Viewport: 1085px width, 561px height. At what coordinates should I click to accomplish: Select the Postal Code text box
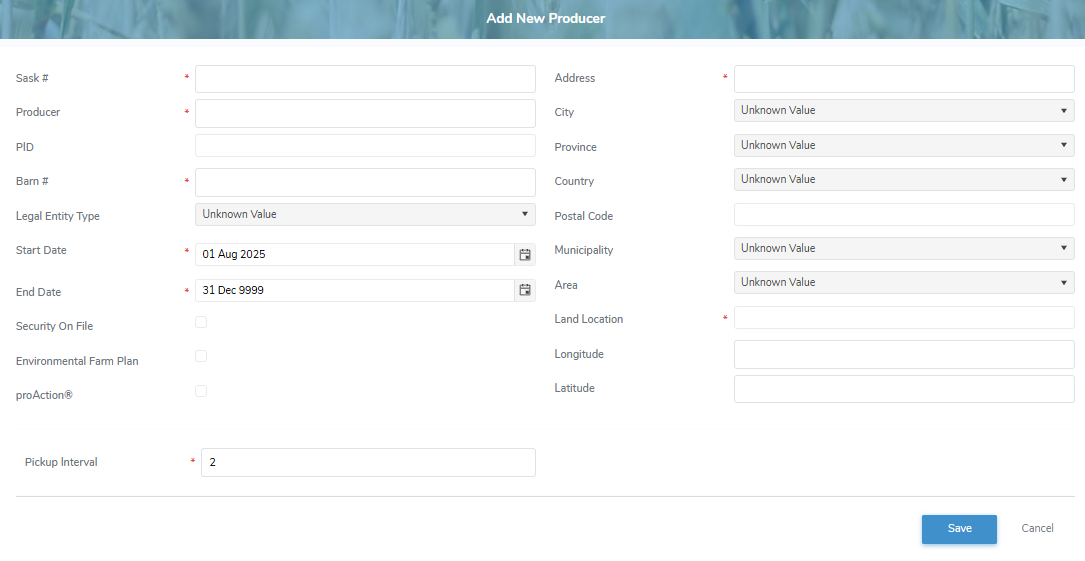[x=904, y=215]
